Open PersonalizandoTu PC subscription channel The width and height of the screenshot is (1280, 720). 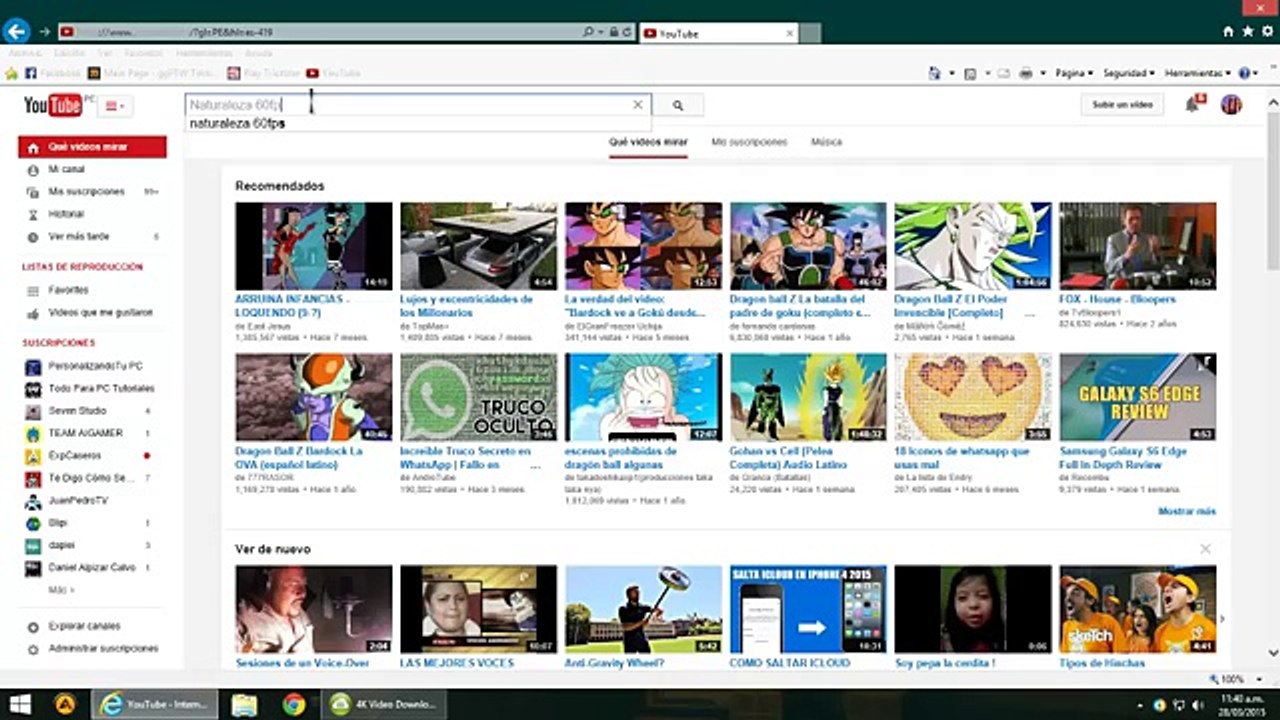pyautogui.click(x=95, y=366)
